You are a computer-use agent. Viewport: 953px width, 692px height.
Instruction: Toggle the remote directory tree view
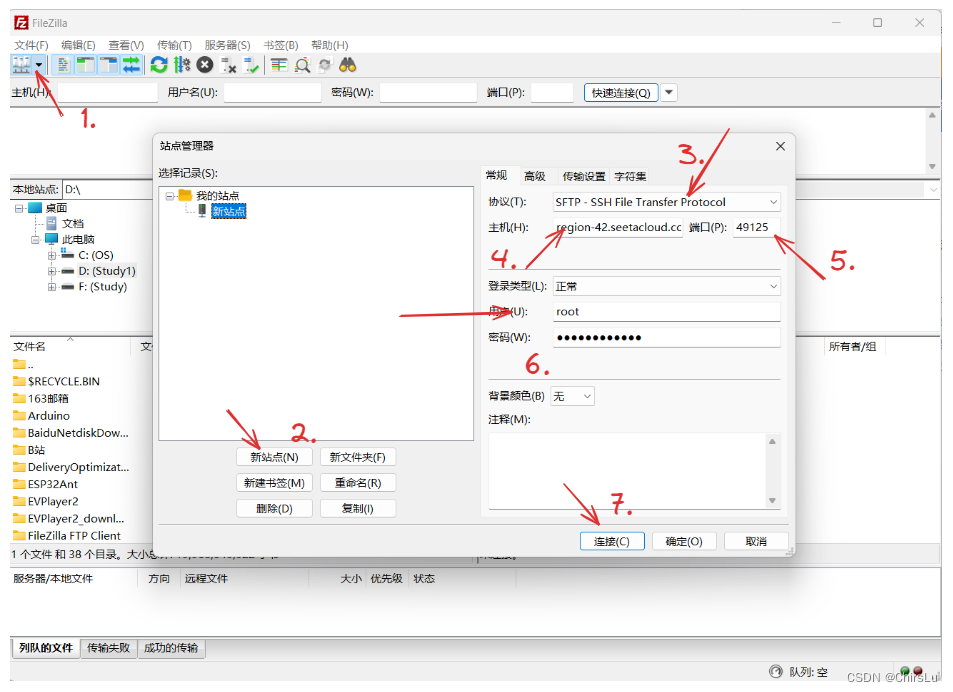coord(110,65)
